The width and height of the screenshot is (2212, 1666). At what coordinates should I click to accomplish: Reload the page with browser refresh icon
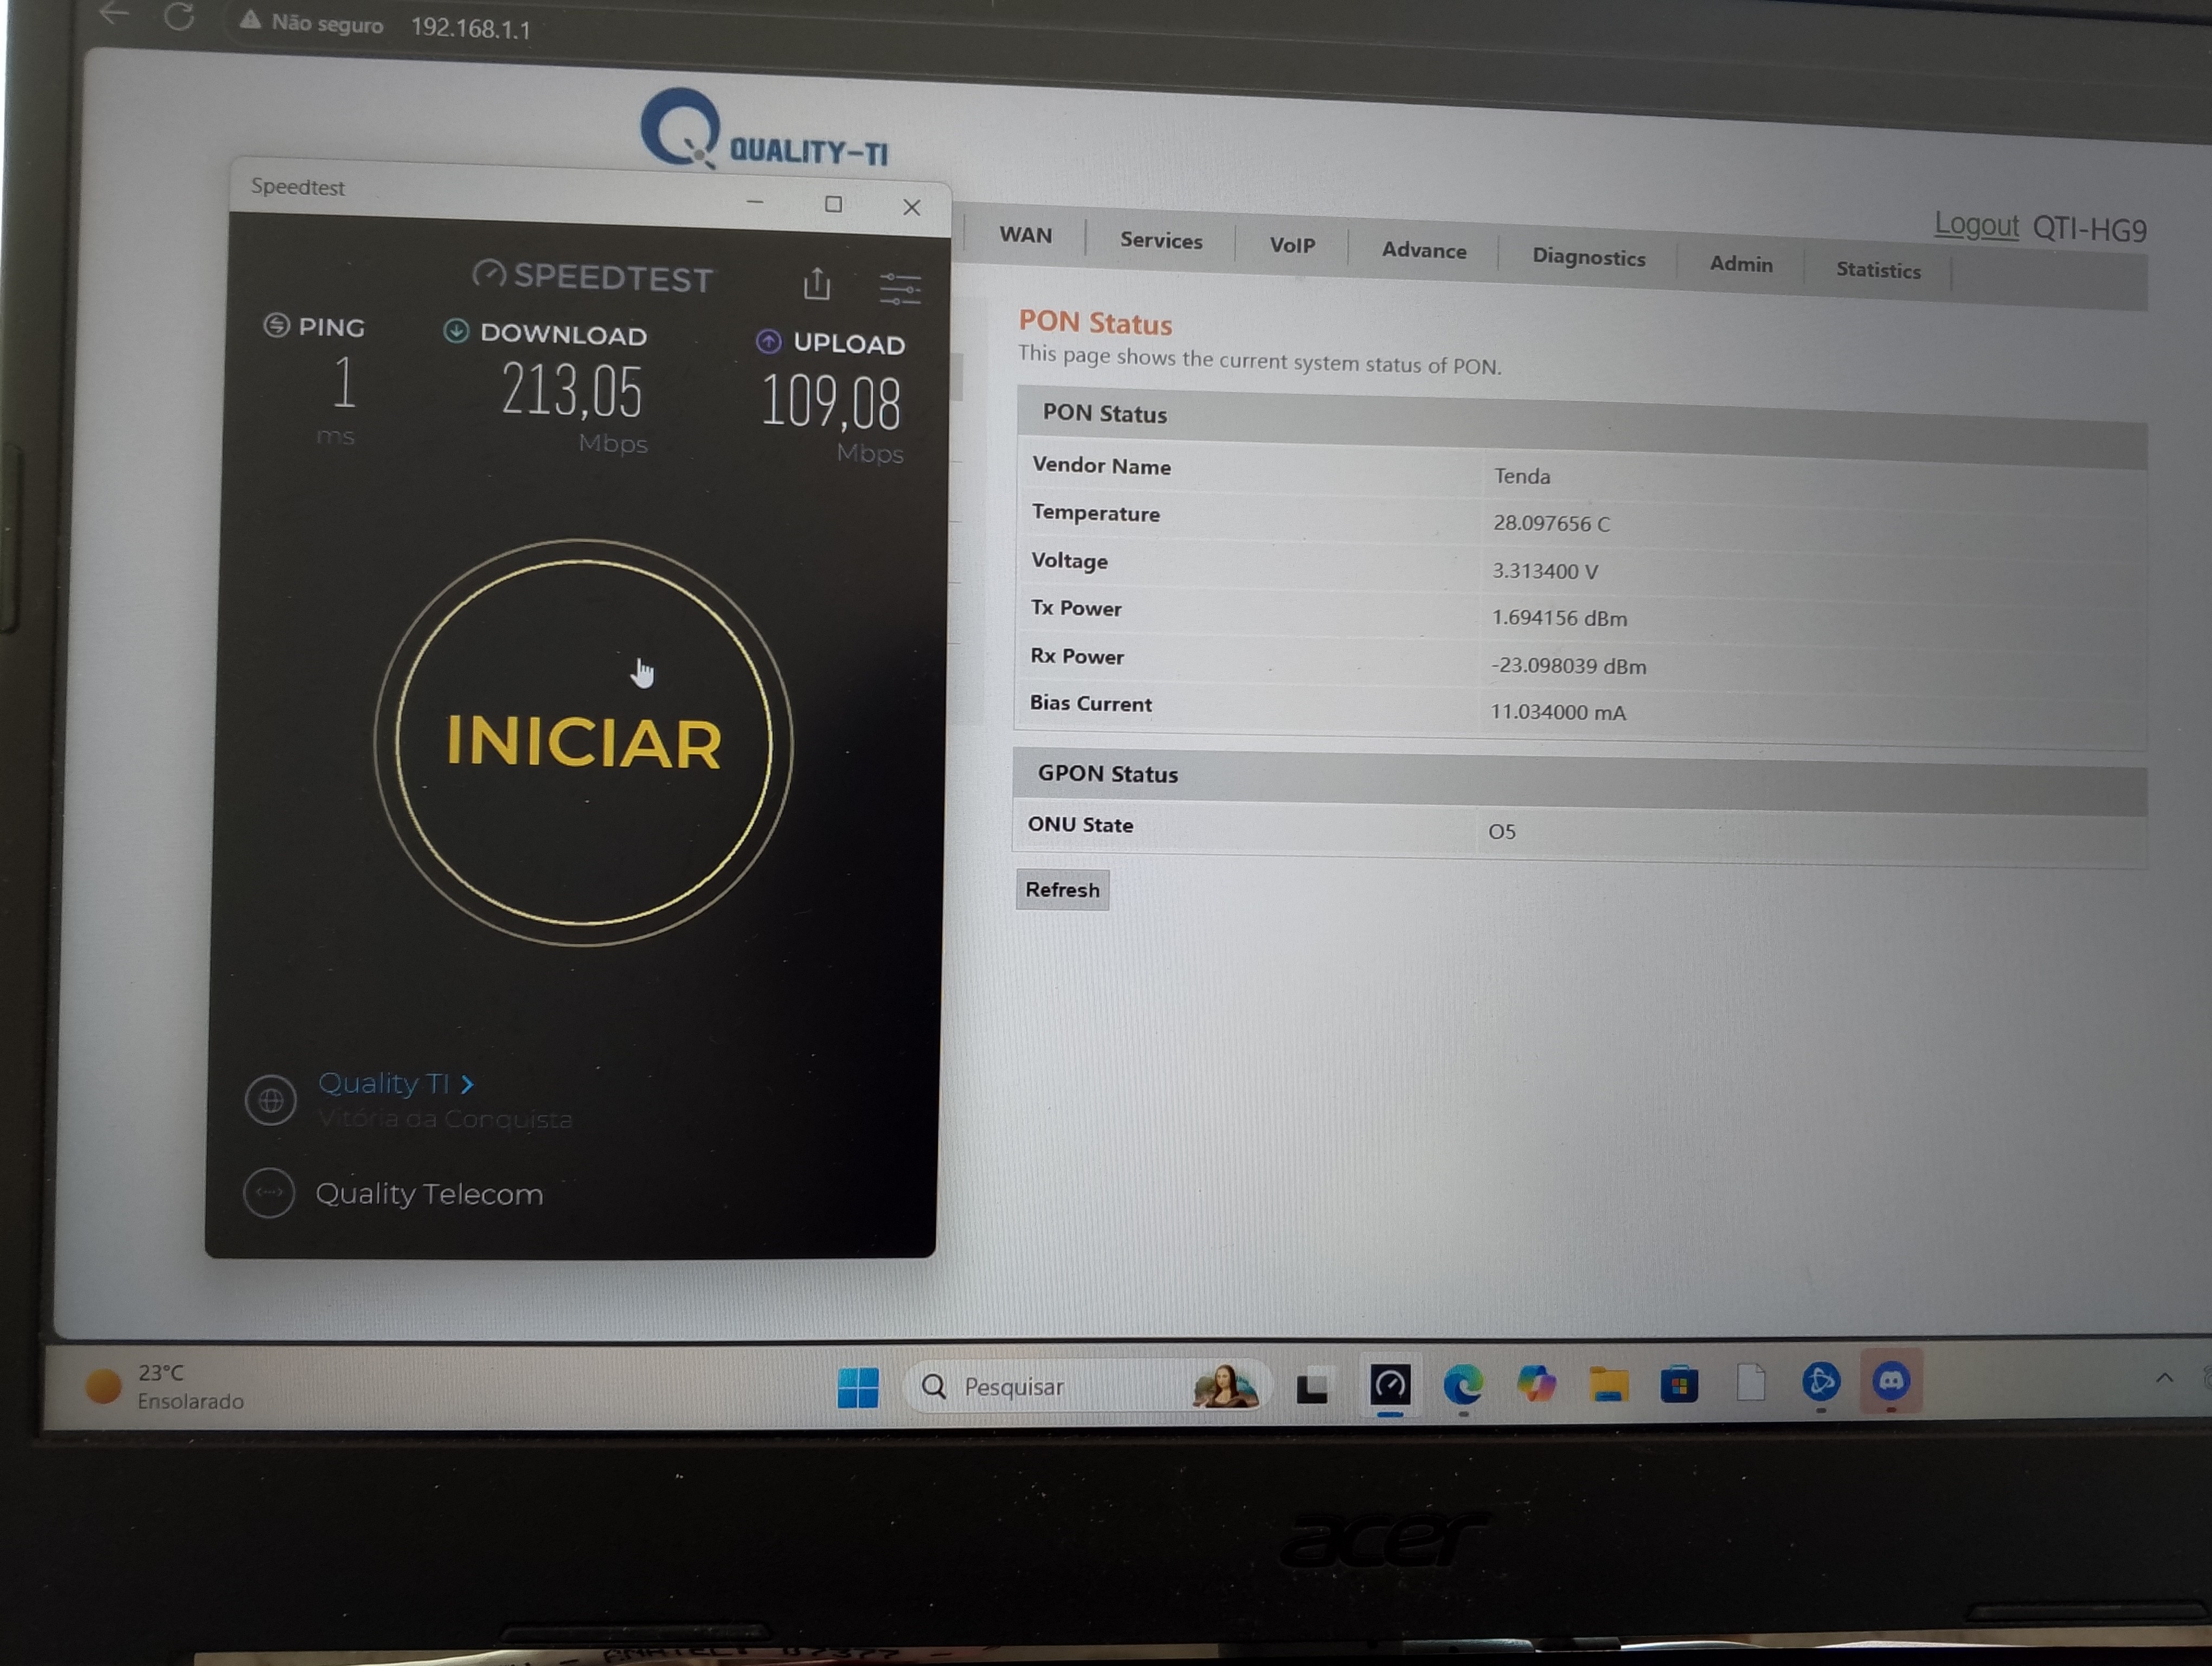point(180,17)
